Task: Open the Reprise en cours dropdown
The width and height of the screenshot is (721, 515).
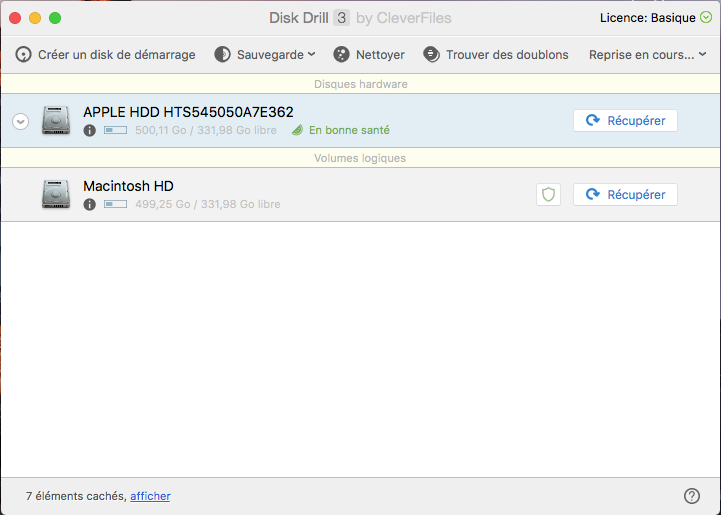Action: [647, 55]
